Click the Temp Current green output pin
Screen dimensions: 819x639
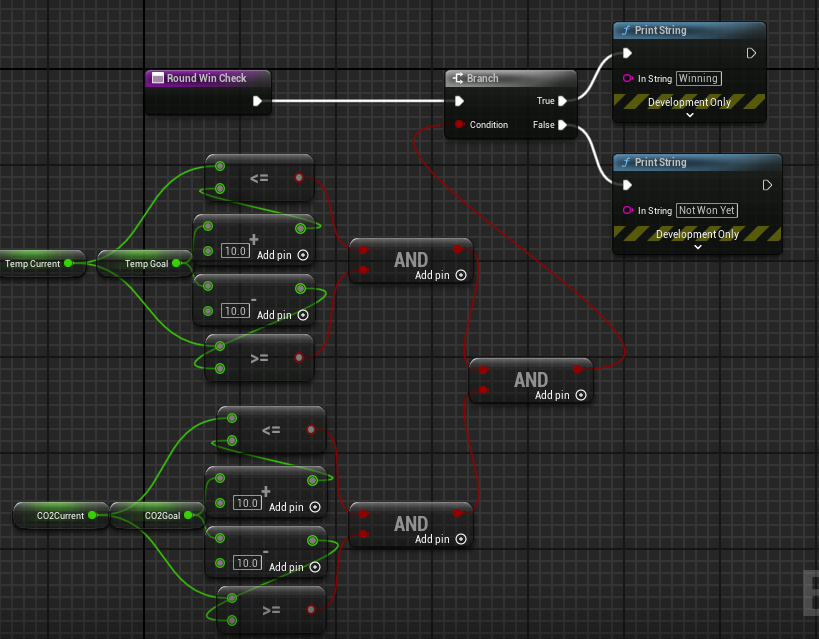[68, 264]
